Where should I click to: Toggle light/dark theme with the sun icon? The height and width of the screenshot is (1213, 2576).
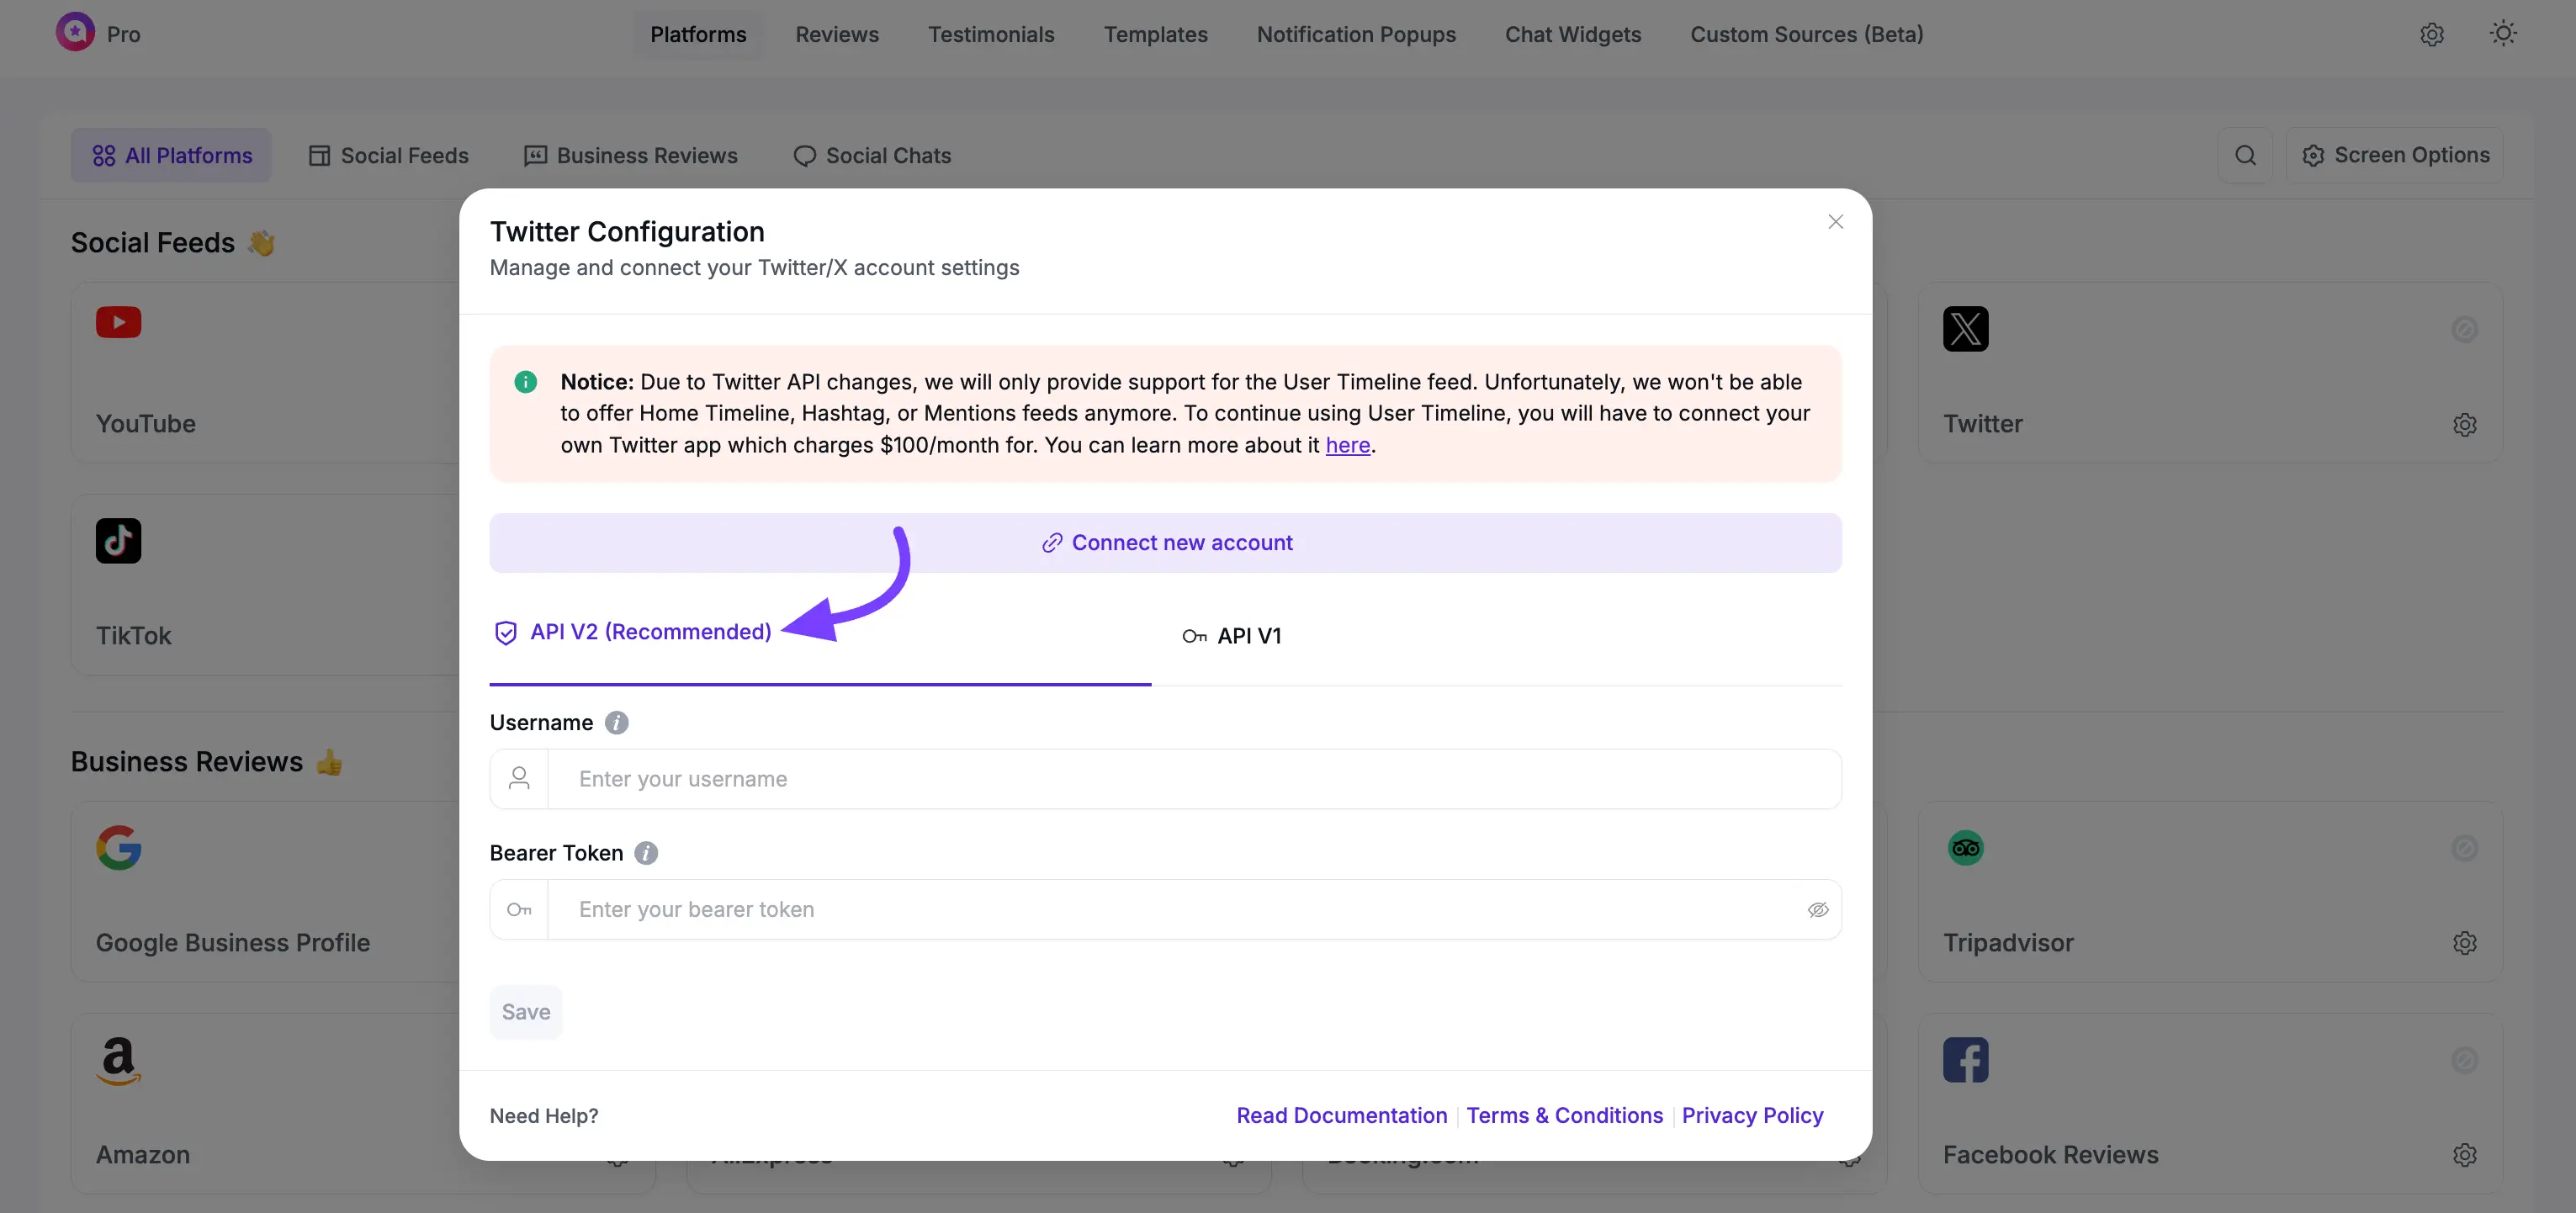(2503, 33)
